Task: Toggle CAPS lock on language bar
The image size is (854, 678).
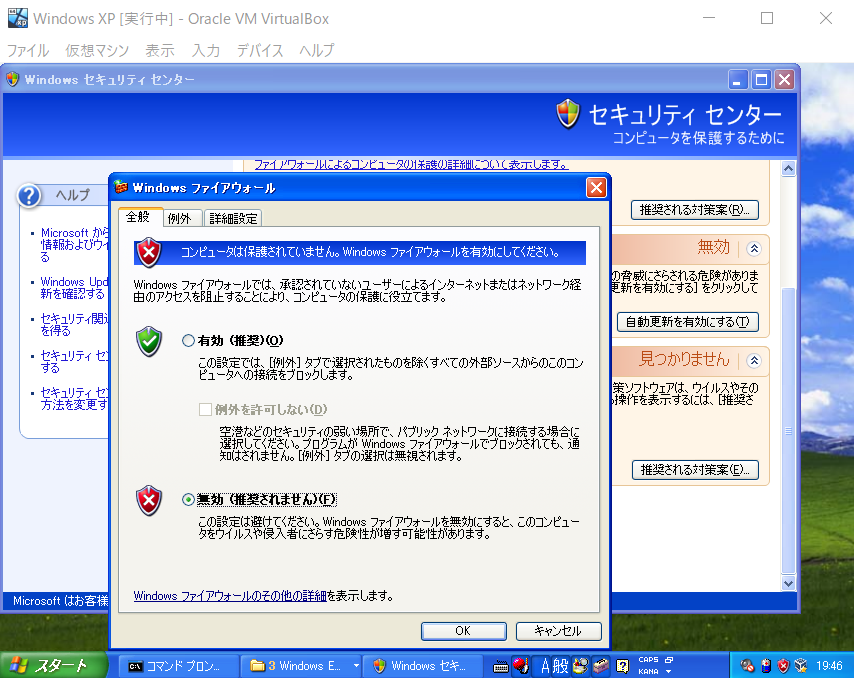Action: click(648, 659)
